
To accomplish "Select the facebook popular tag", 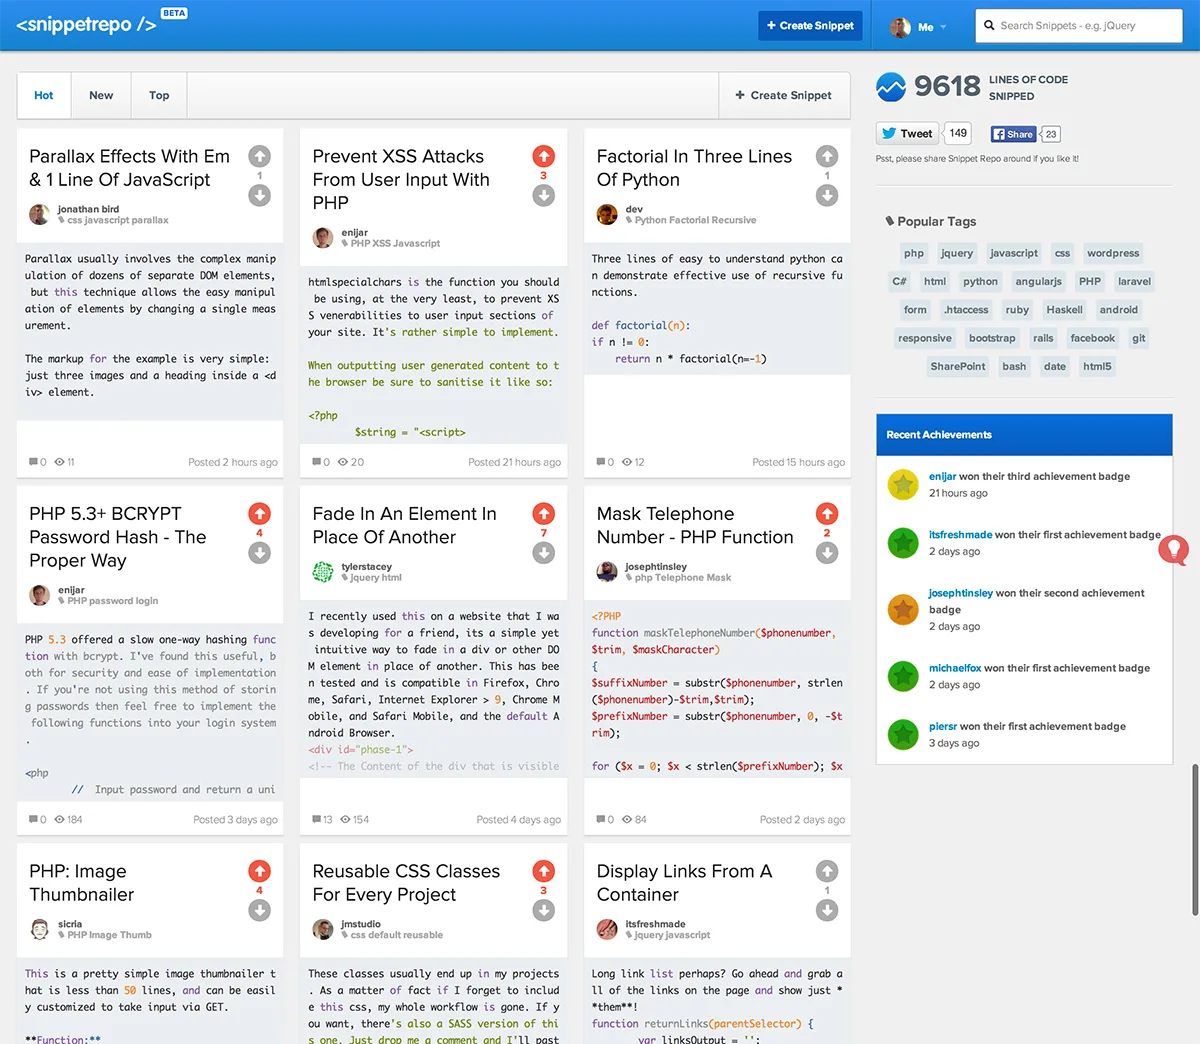I will coord(1092,338).
